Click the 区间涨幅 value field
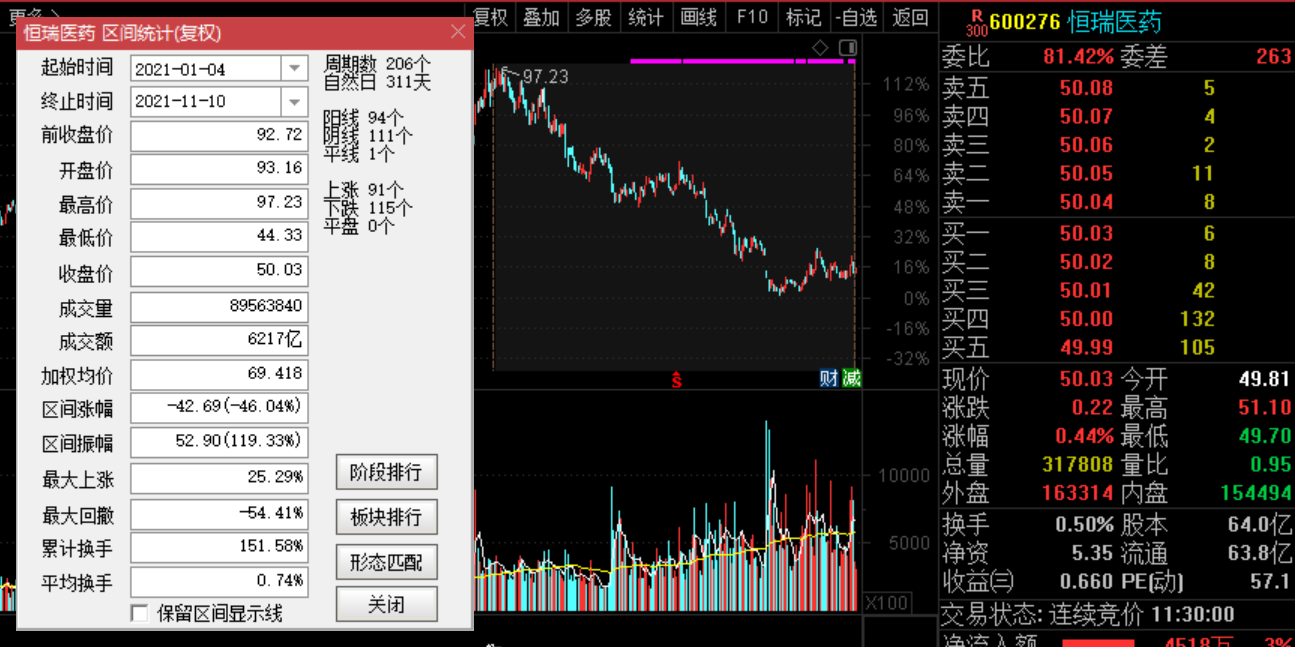The width and height of the screenshot is (1295, 647). (219, 408)
